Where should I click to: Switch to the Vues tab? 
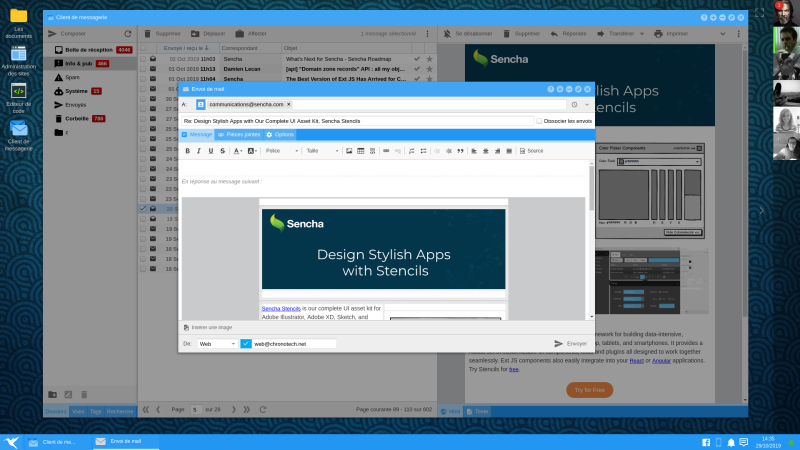click(x=78, y=412)
